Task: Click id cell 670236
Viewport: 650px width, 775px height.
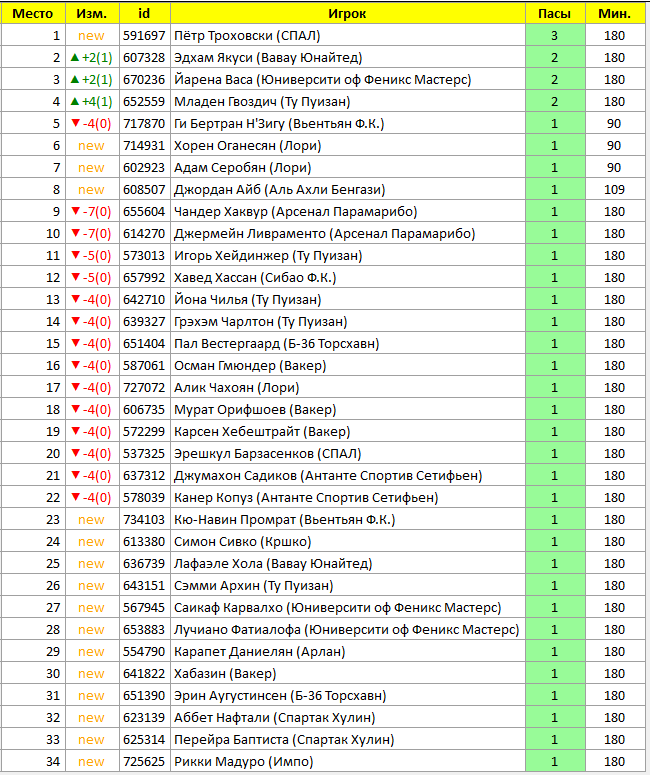Action: point(144,80)
